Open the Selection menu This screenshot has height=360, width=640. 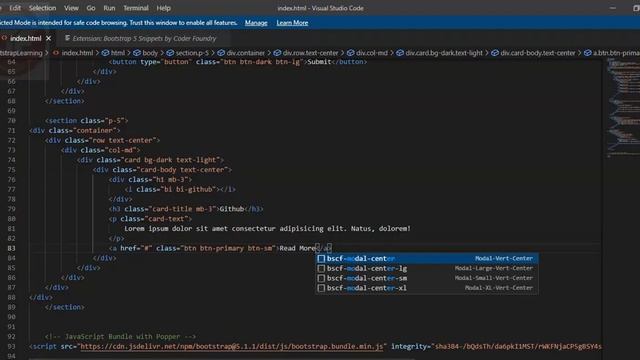(x=42, y=8)
